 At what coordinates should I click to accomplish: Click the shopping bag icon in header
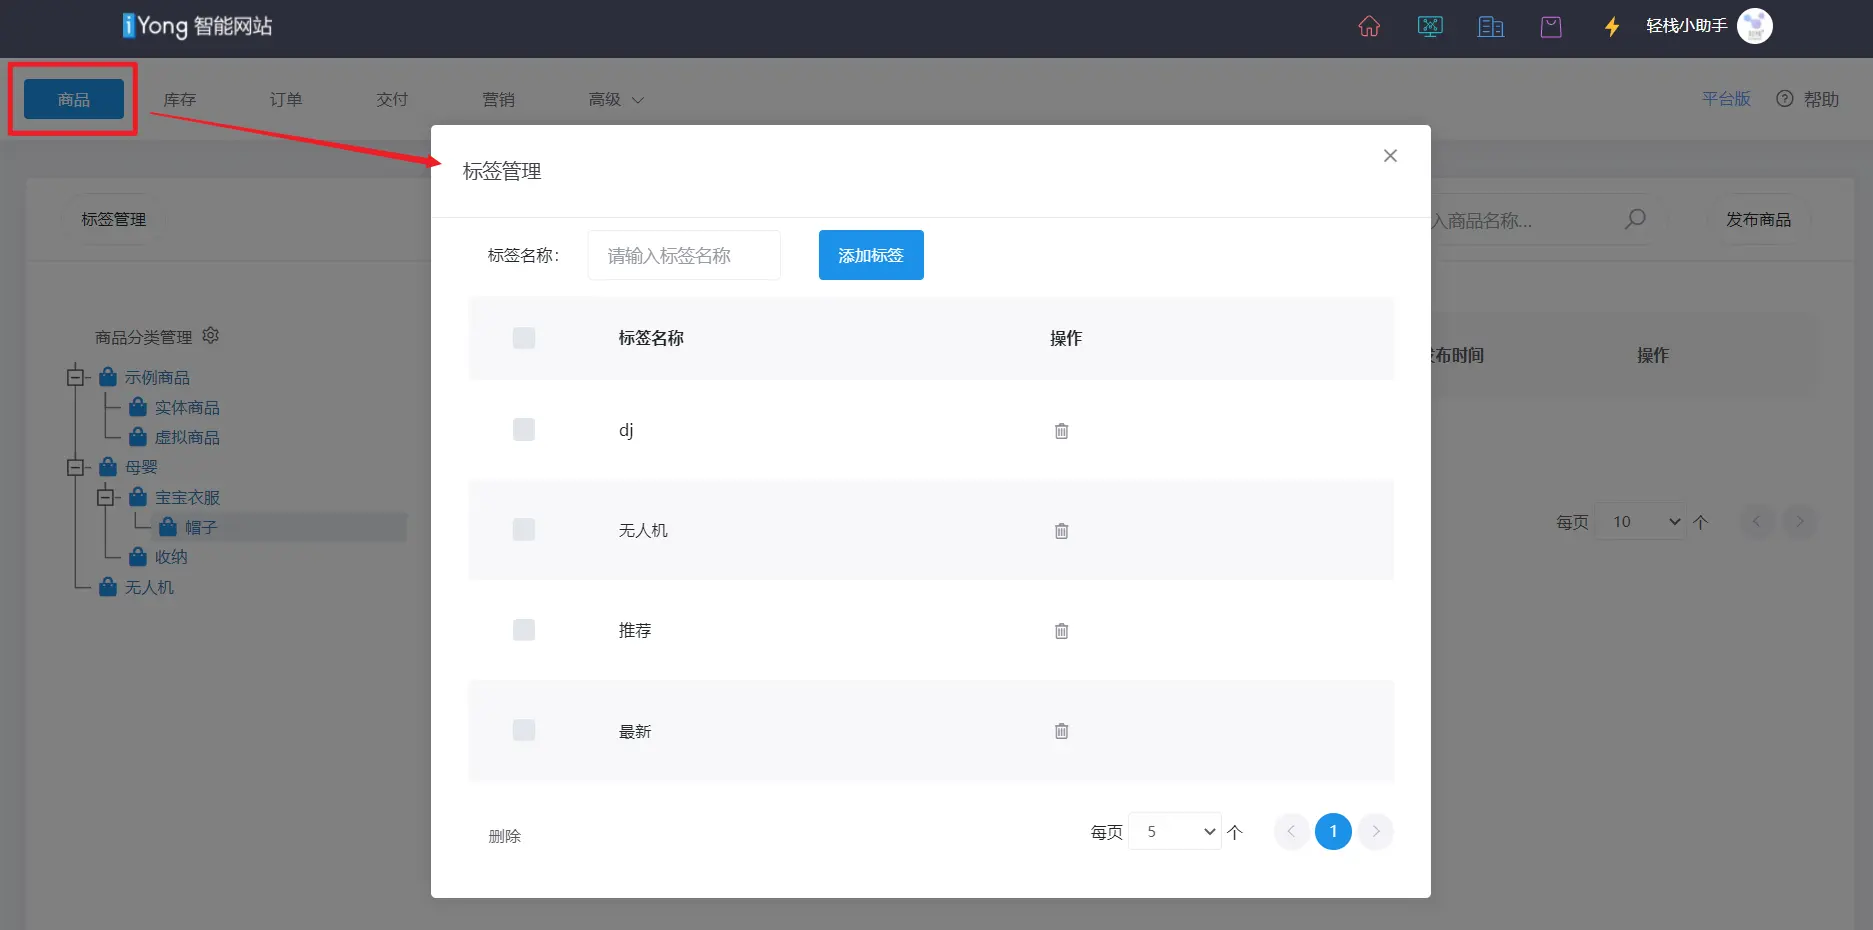(x=1551, y=27)
